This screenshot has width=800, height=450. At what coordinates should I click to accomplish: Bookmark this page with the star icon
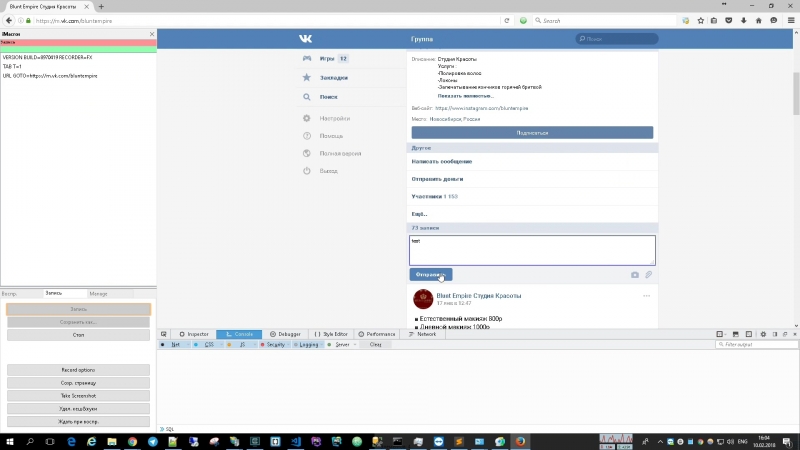(701, 20)
